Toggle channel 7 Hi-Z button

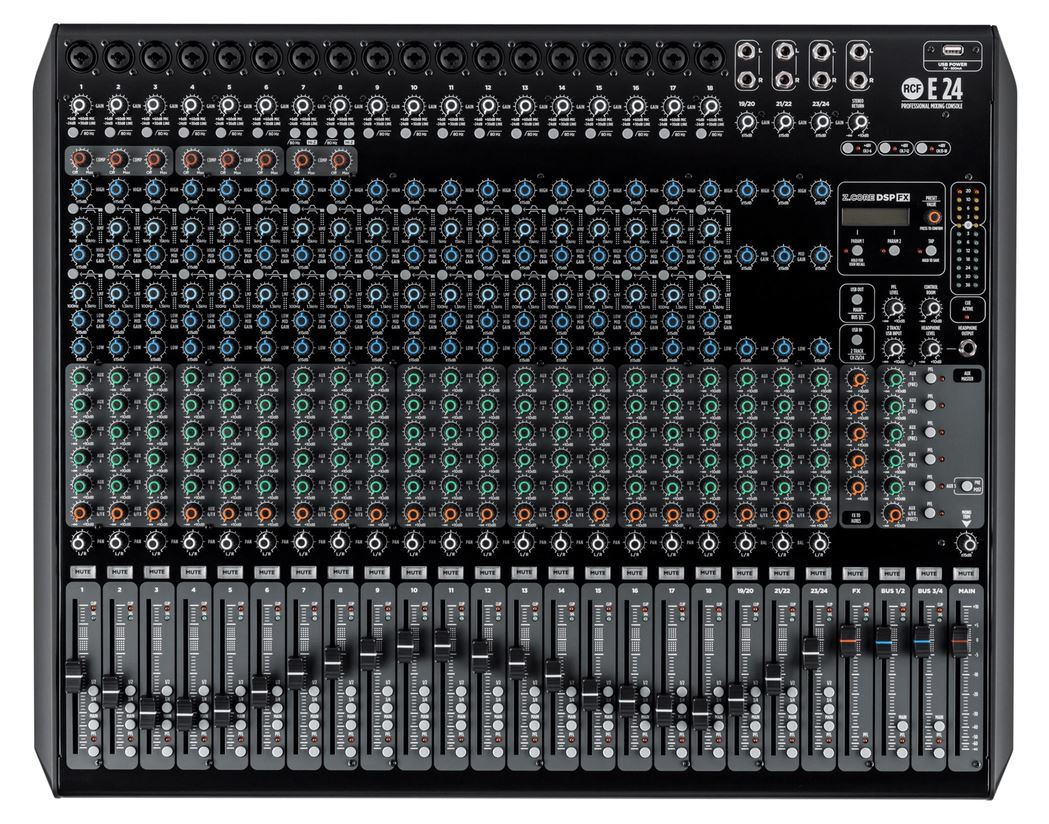[x=314, y=134]
